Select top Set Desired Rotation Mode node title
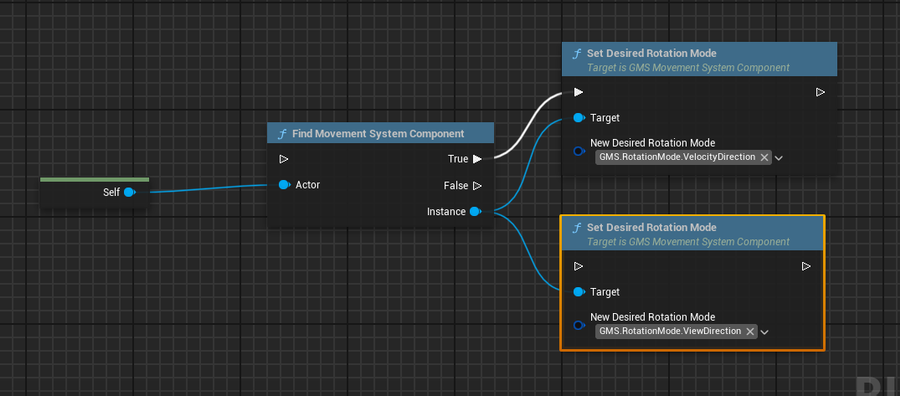 651,53
